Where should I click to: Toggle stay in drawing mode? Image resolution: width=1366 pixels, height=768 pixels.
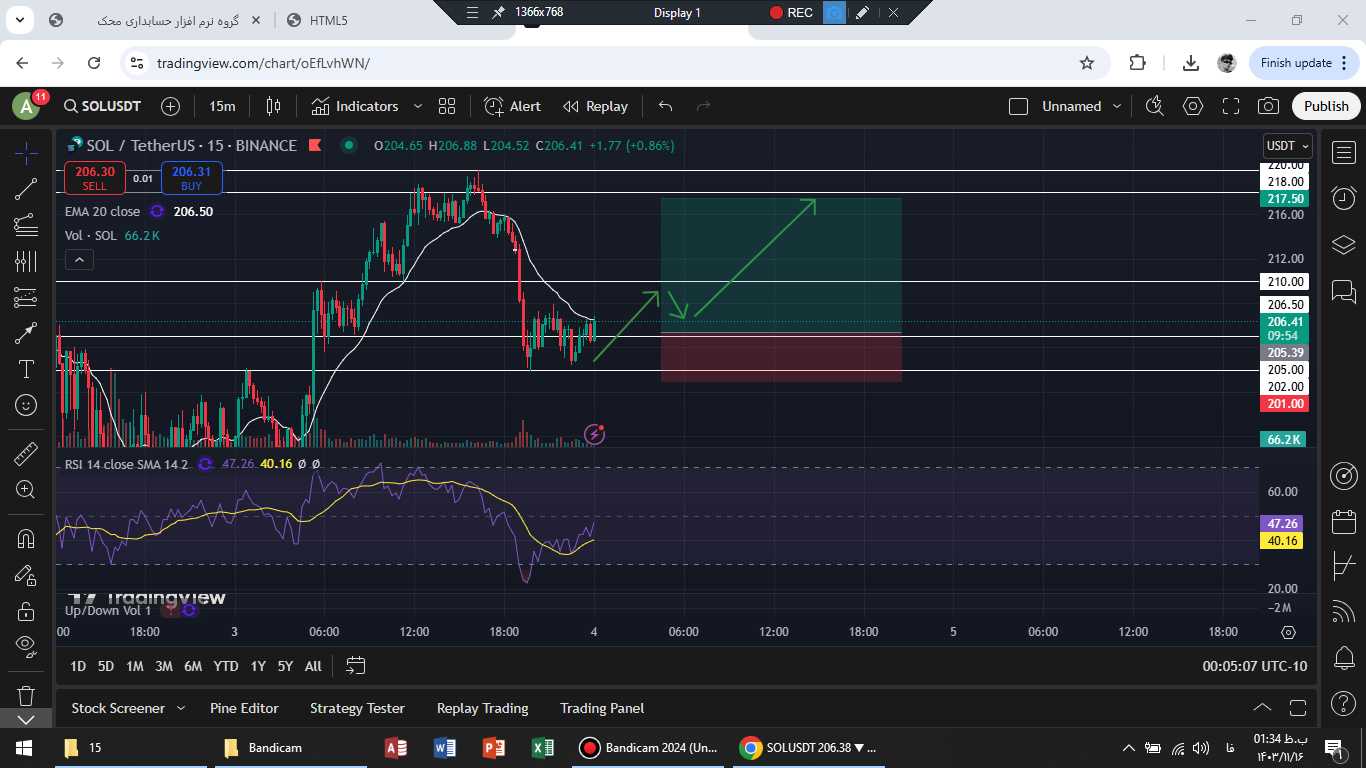(26, 575)
